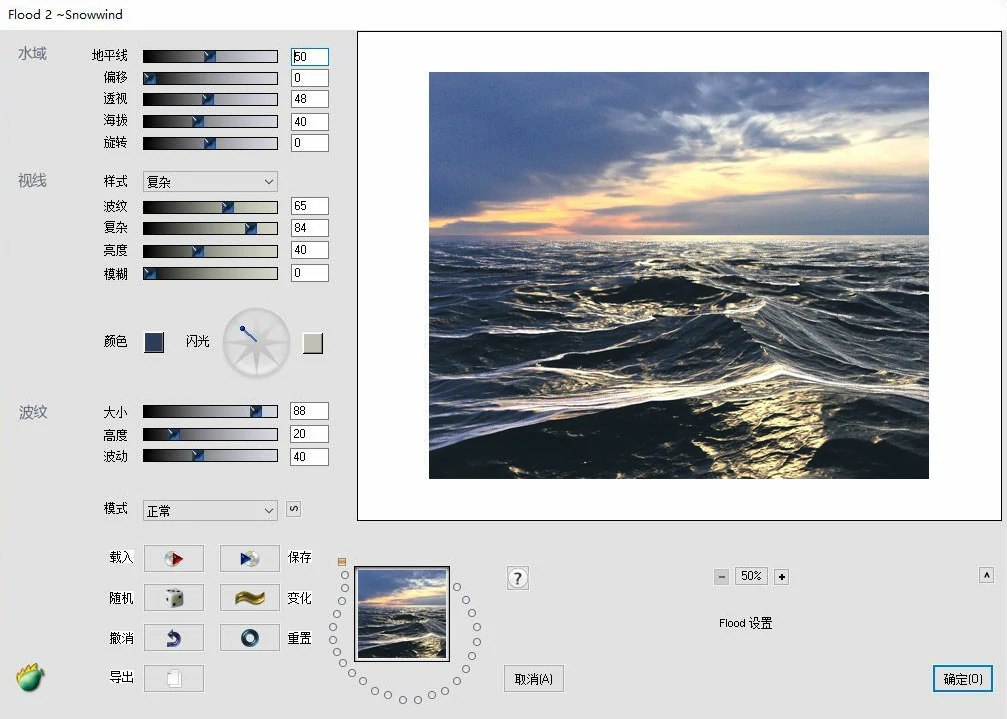Screen dimensions: 1007x719
Task: Click the 复杂 complexity slider
Action: pyautogui.click(x=210, y=228)
